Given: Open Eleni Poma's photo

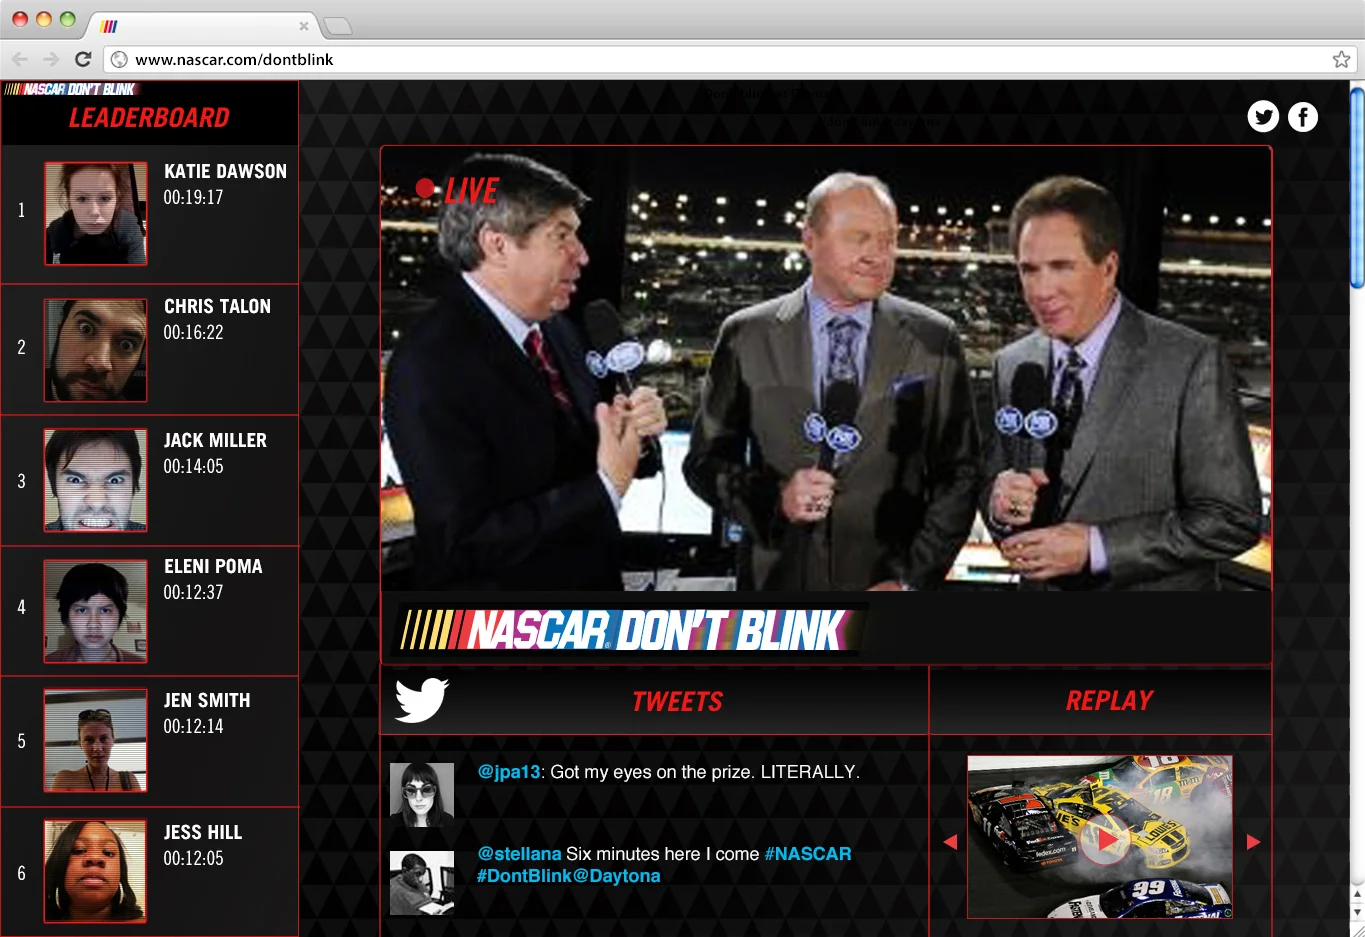Looking at the screenshot, I should [96, 611].
